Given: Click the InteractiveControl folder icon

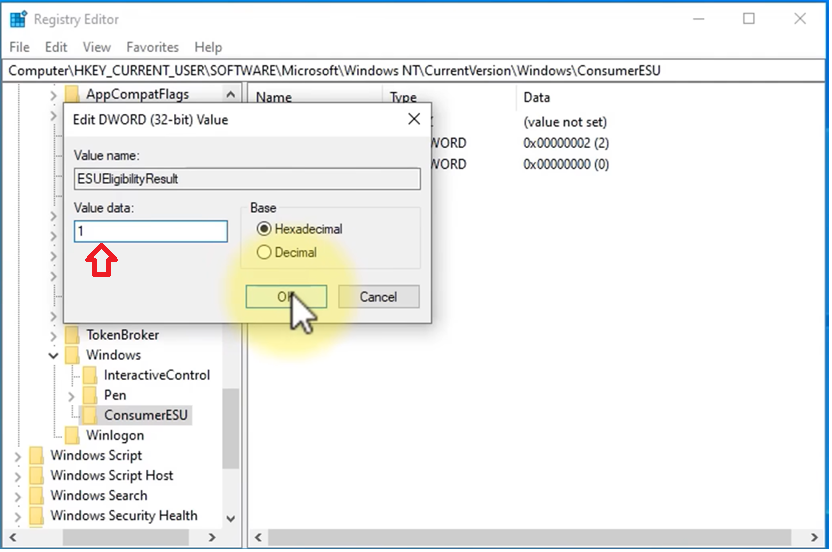Looking at the screenshot, I should tap(90, 375).
